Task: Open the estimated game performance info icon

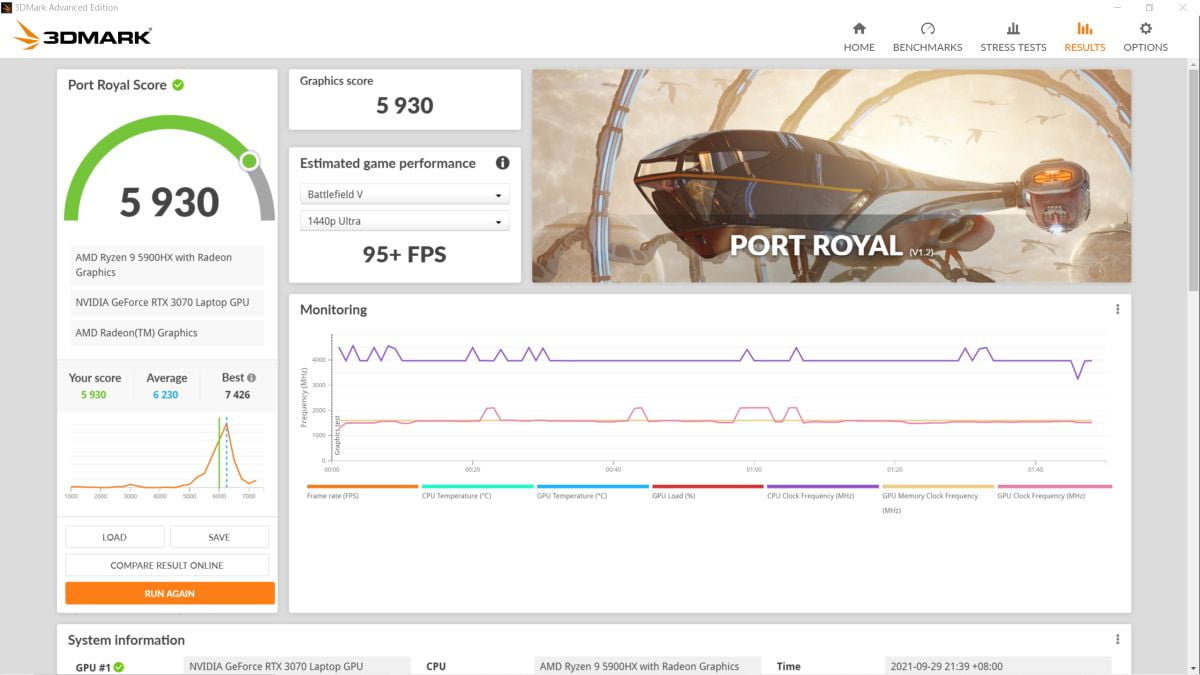Action: pyautogui.click(x=502, y=163)
